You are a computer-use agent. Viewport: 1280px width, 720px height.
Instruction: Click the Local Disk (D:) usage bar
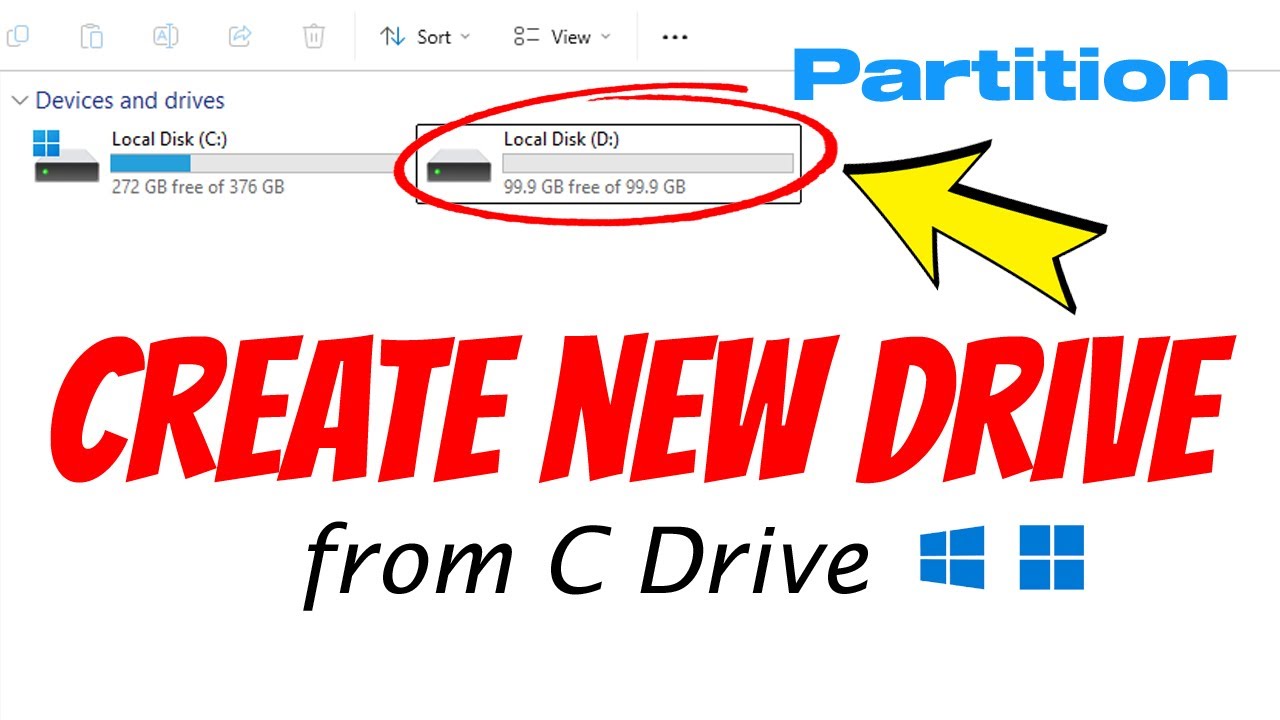(x=648, y=163)
